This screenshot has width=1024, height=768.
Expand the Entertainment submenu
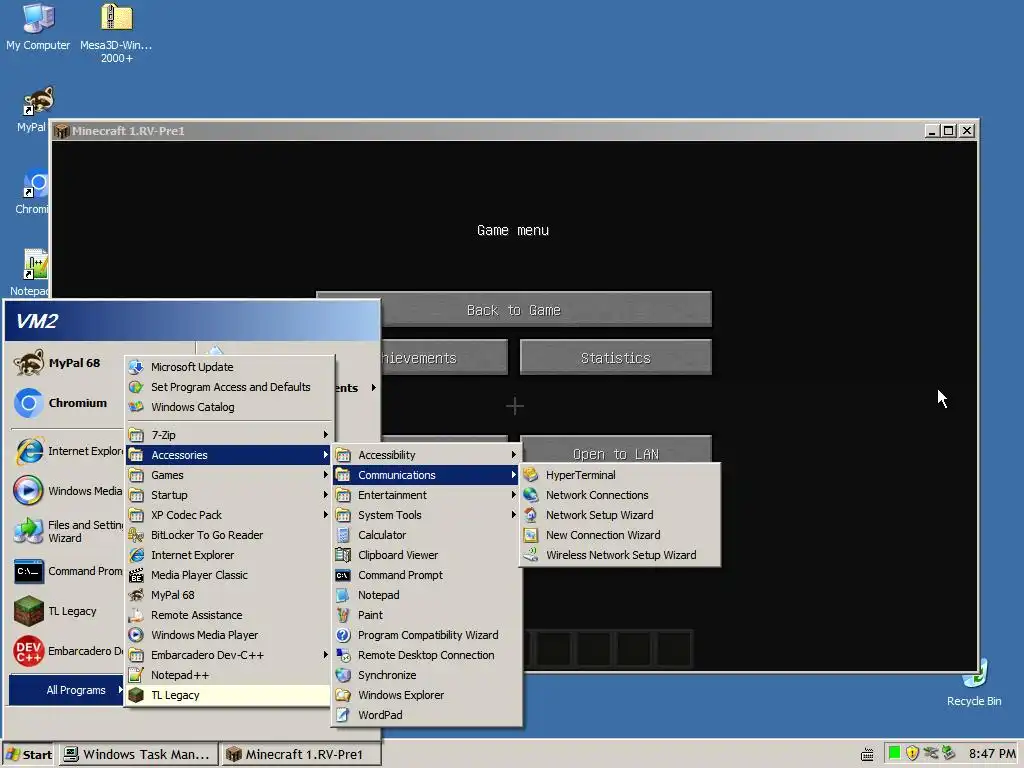tap(426, 495)
